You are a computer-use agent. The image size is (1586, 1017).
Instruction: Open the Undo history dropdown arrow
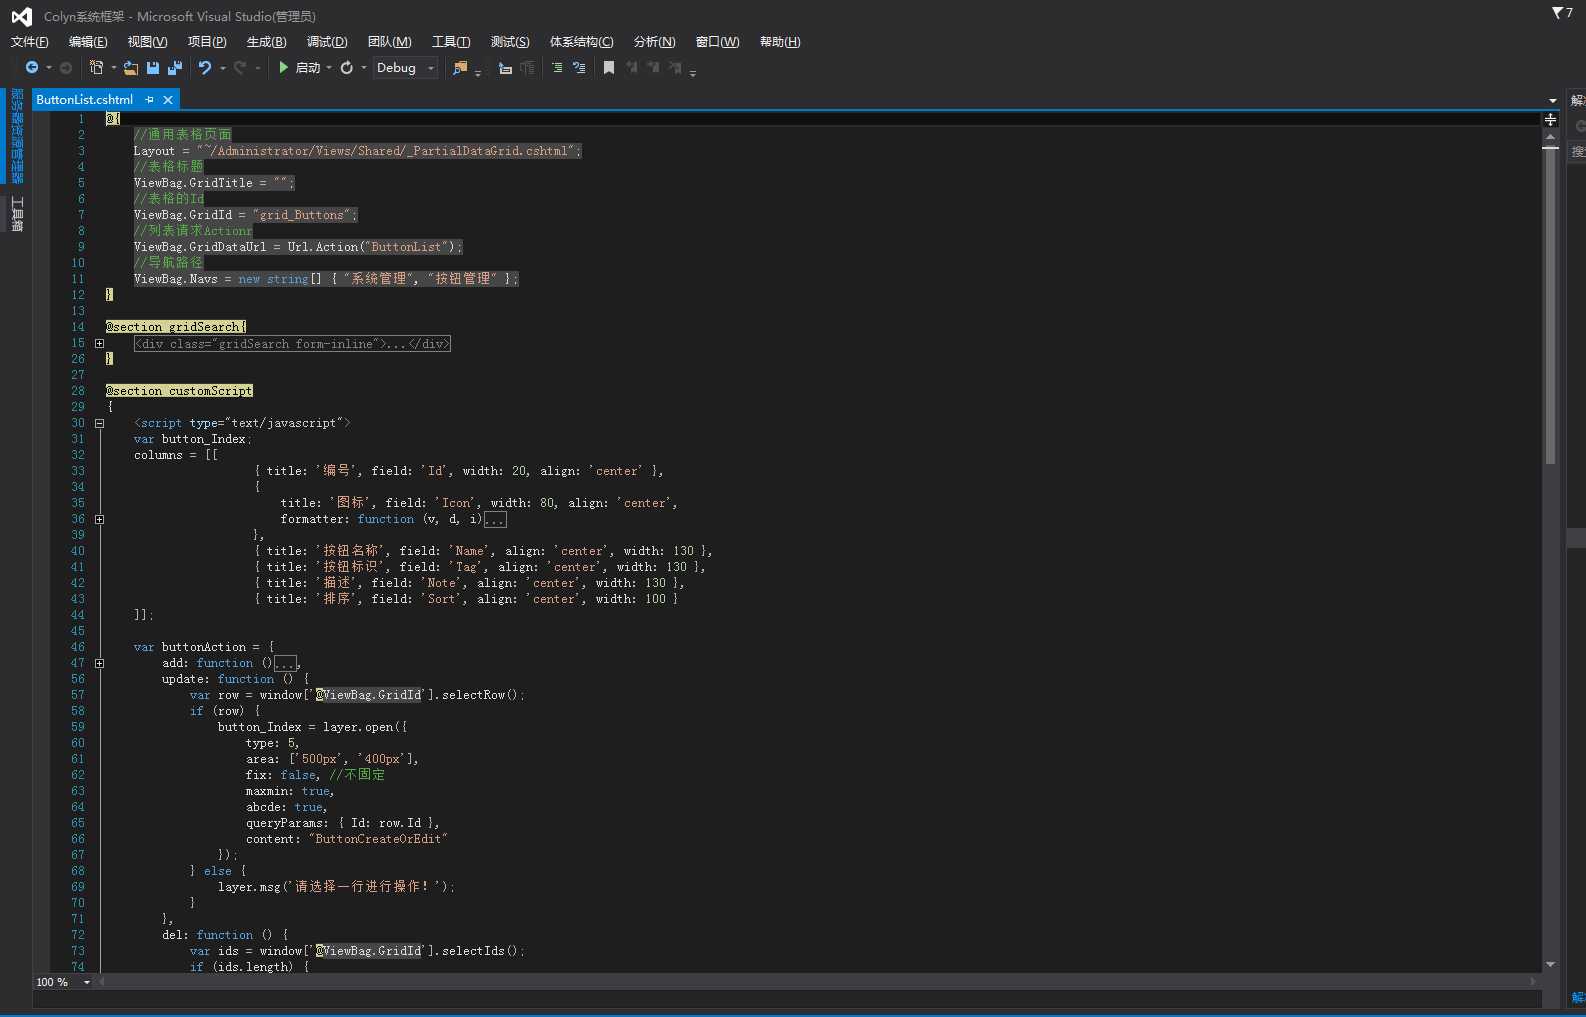[x=223, y=68]
